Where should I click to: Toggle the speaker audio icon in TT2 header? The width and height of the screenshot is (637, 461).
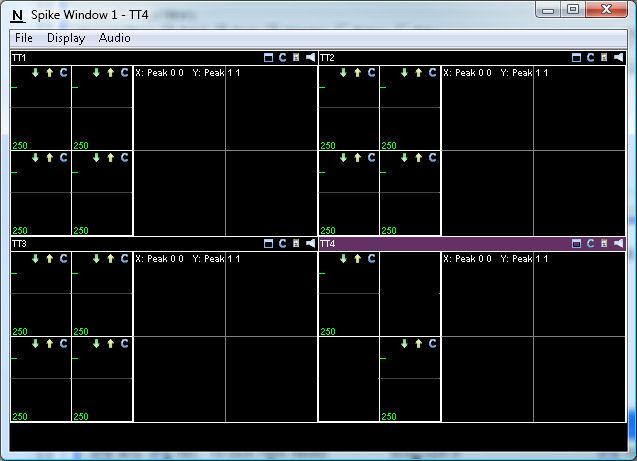[618, 58]
